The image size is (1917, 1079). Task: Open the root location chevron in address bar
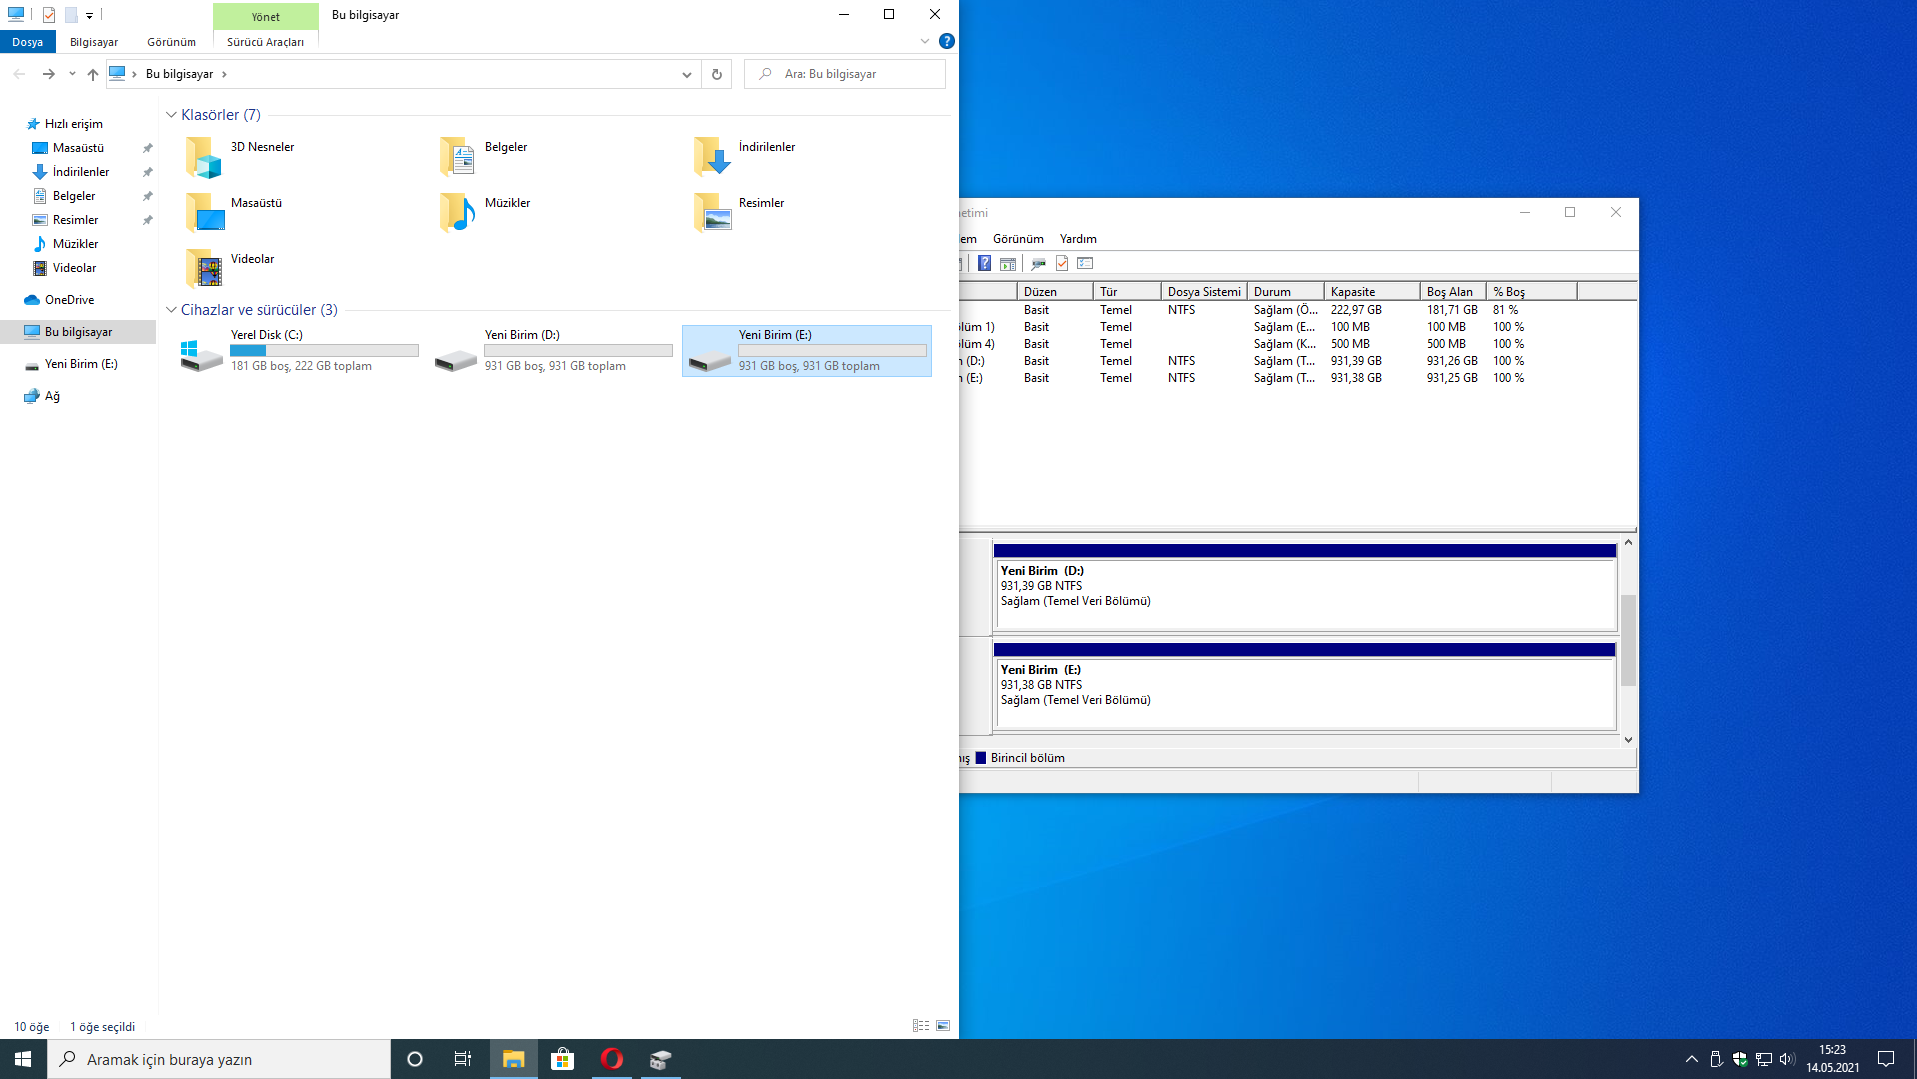(134, 74)
